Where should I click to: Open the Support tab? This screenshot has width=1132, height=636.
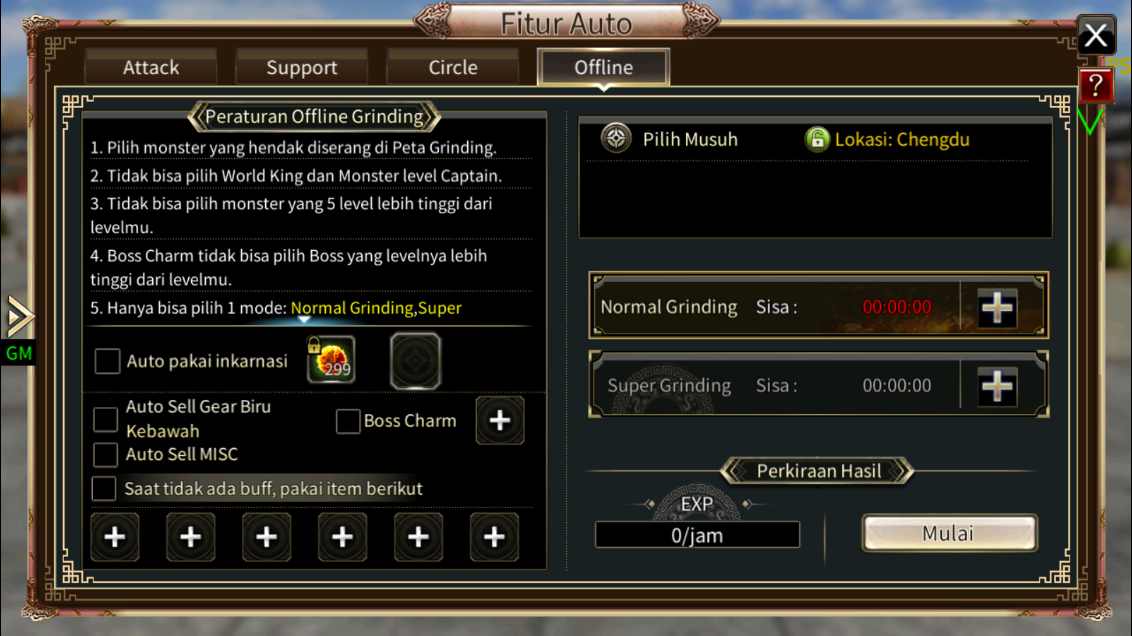click(302, 67)
